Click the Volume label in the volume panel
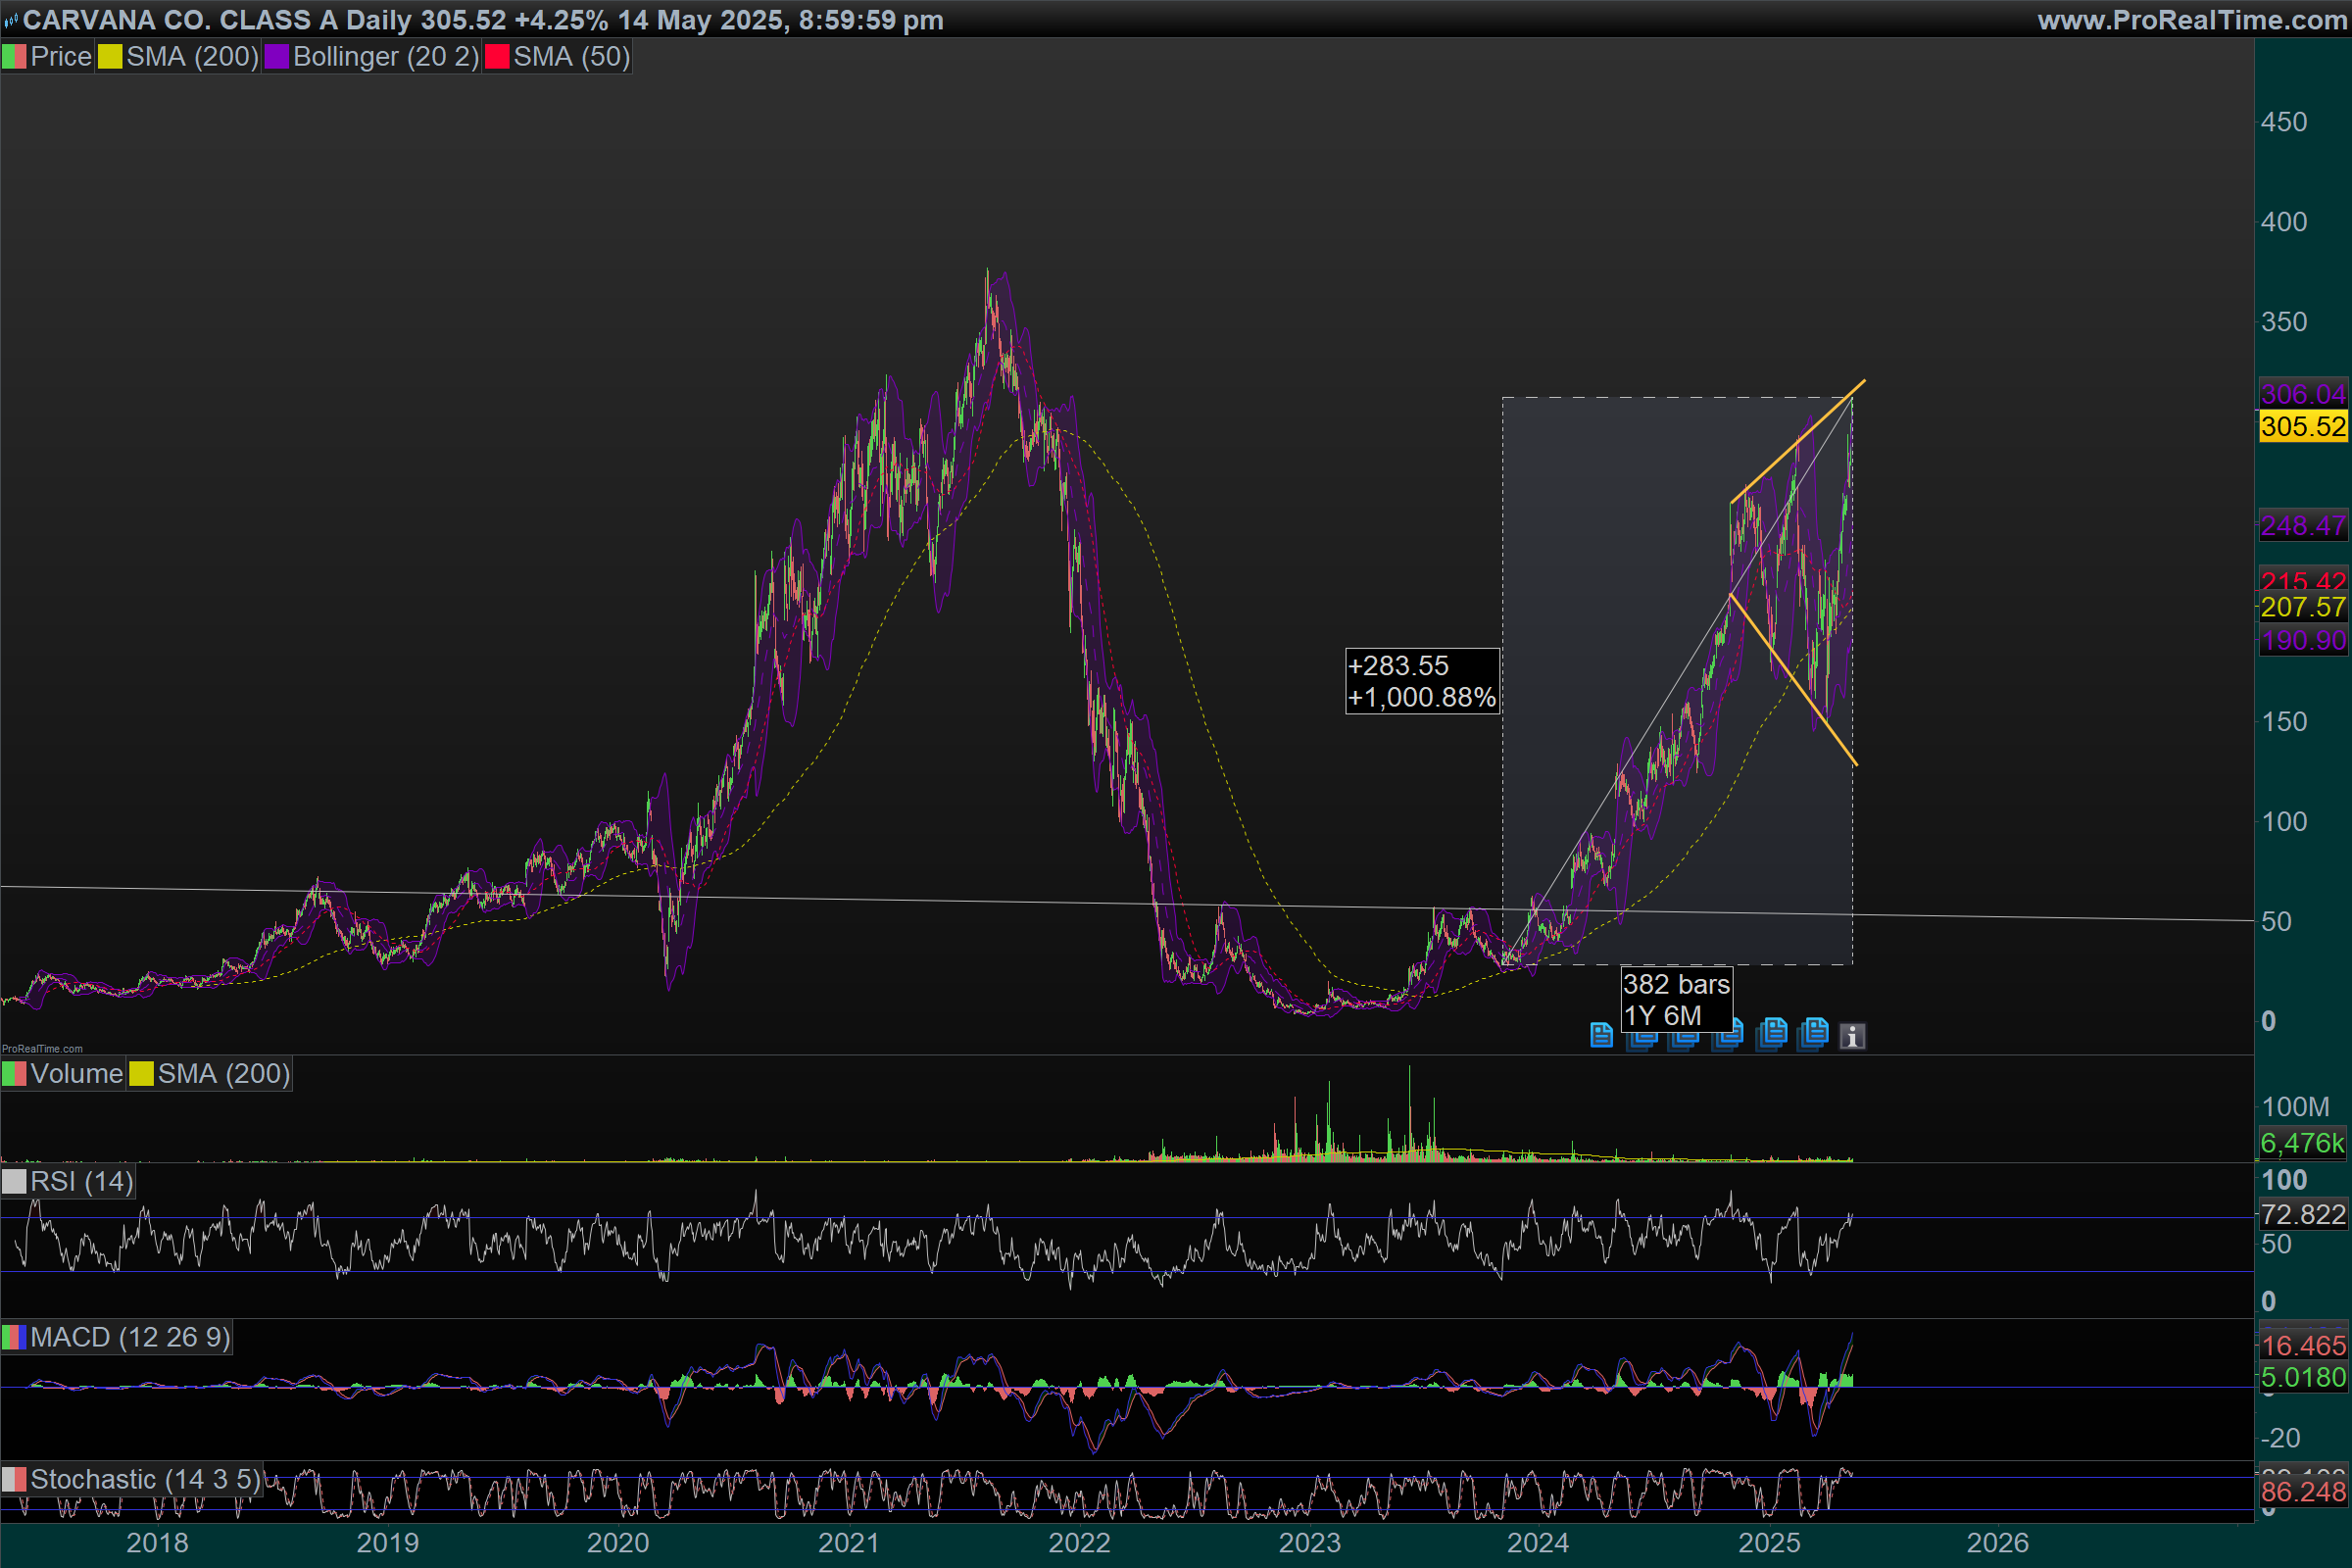 point(76,1074)
